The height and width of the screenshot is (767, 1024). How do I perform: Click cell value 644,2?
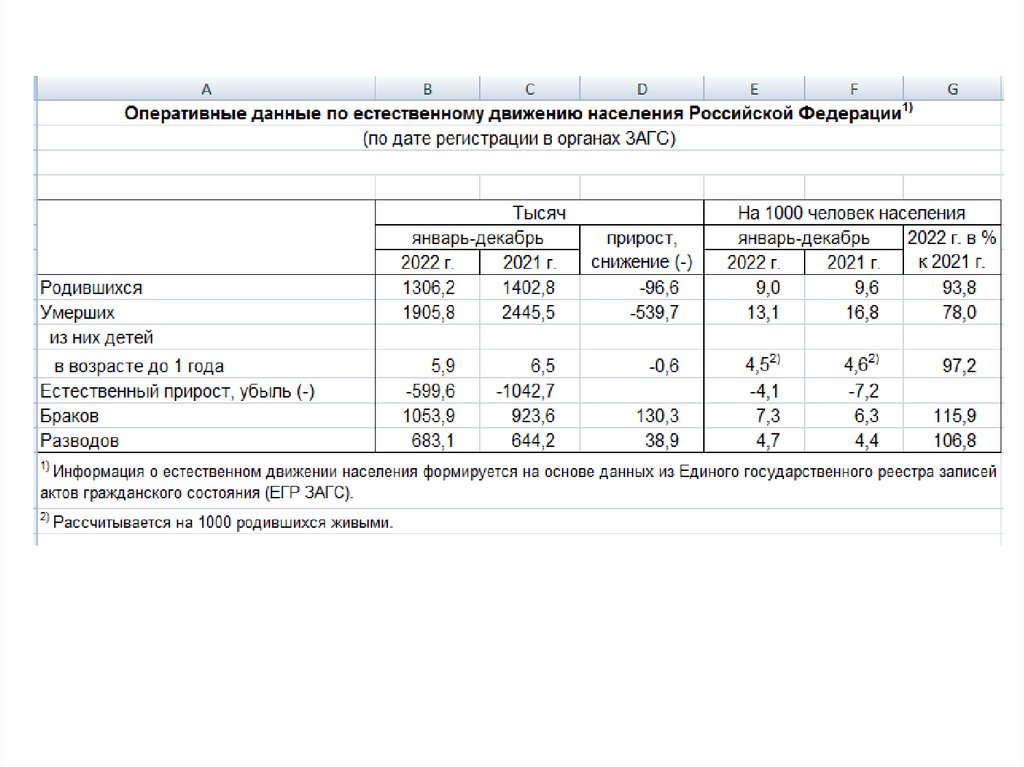(533, 441)
